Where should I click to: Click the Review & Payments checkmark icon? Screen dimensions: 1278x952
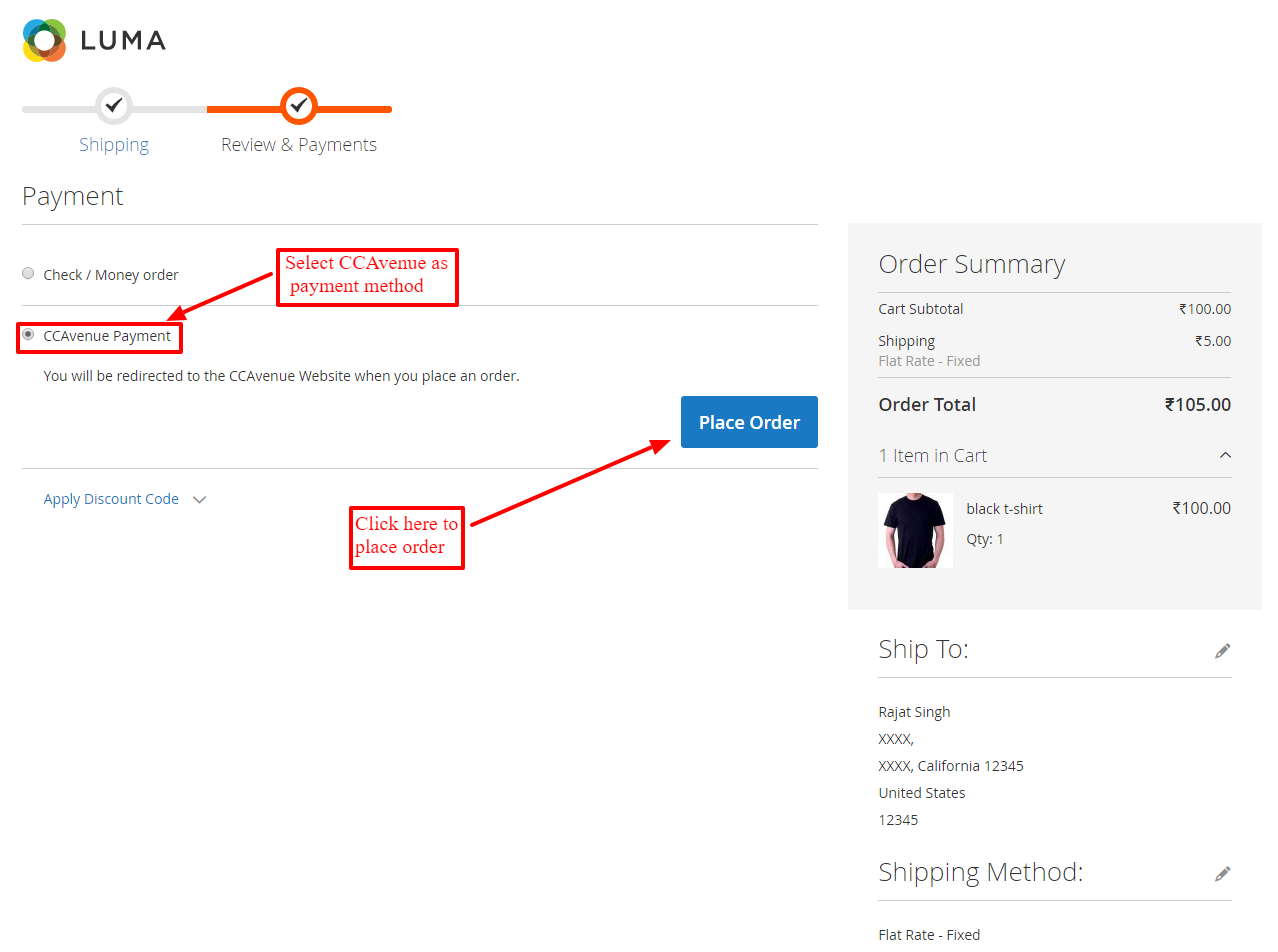coord(298,105)
